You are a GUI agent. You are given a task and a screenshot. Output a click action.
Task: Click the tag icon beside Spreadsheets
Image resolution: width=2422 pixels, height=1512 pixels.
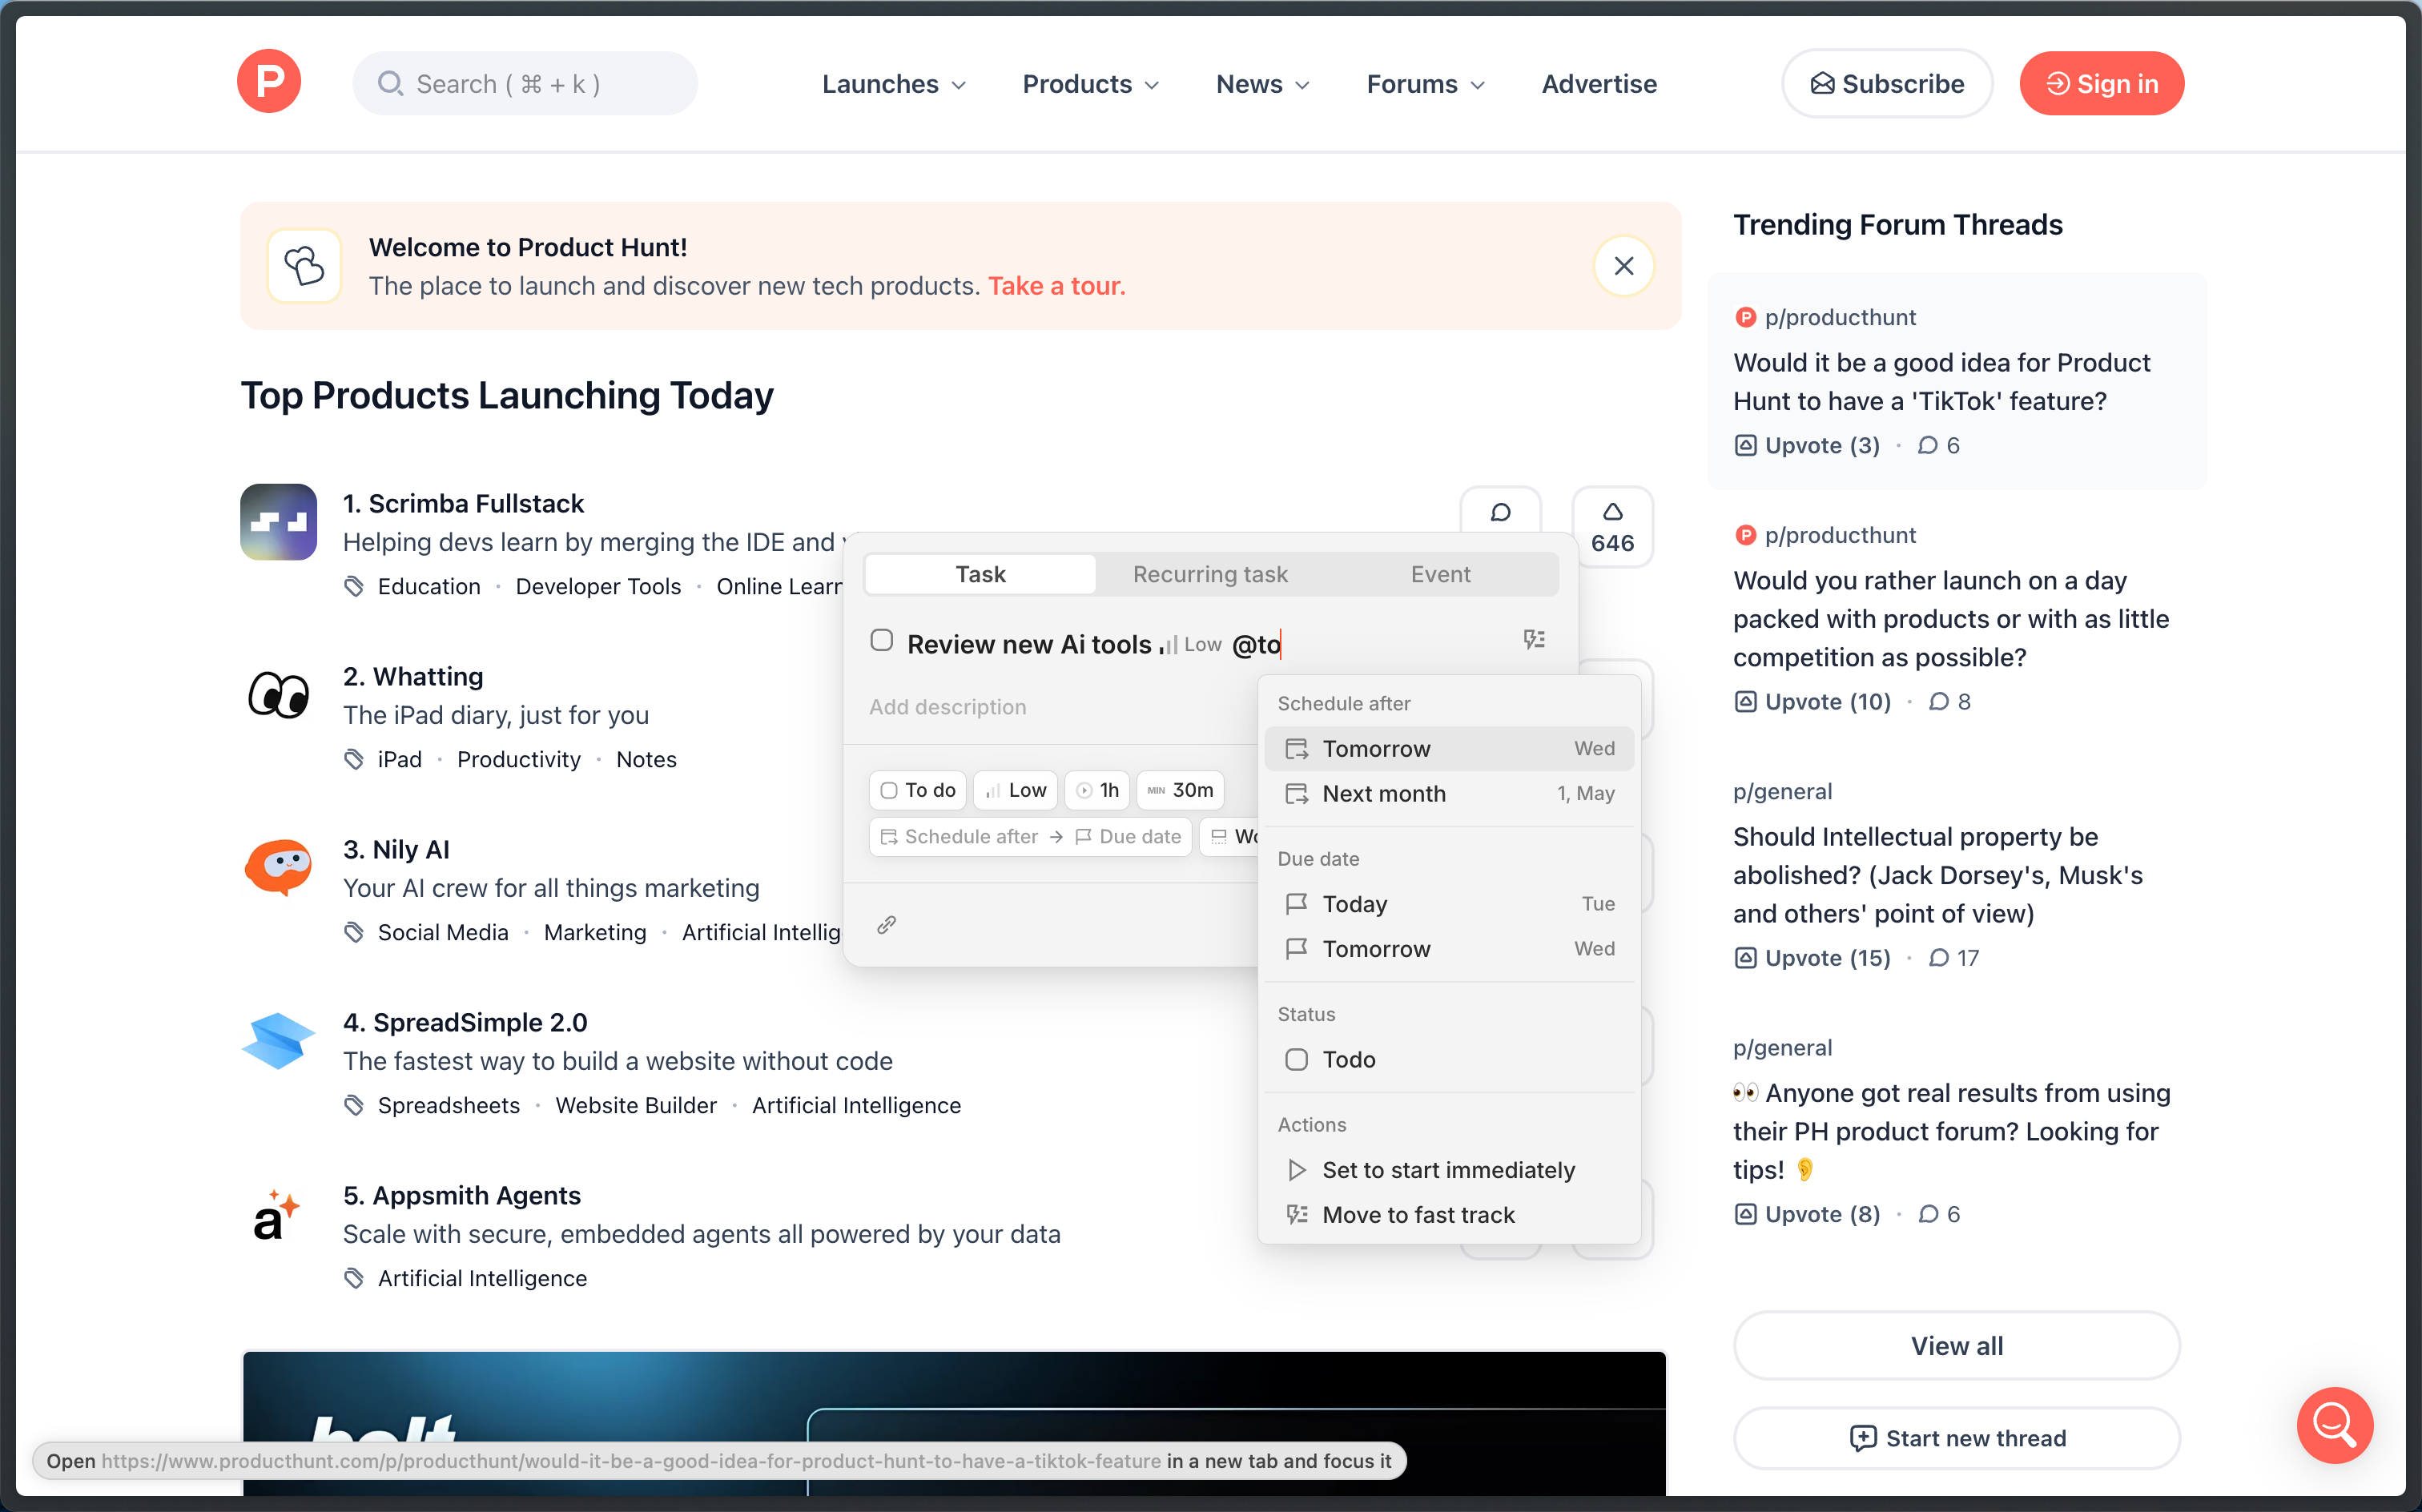[x=353, y=1105]
